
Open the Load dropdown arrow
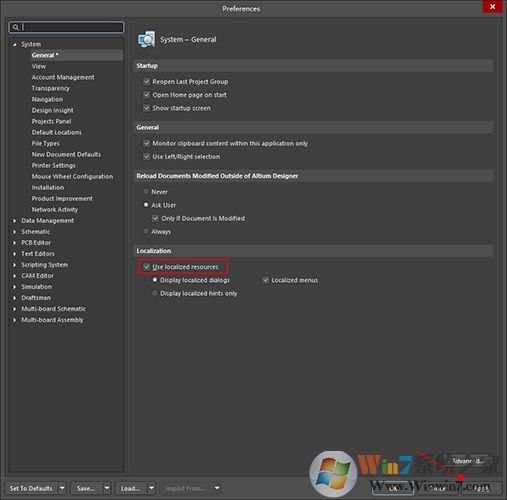click(x=151, y=488)
